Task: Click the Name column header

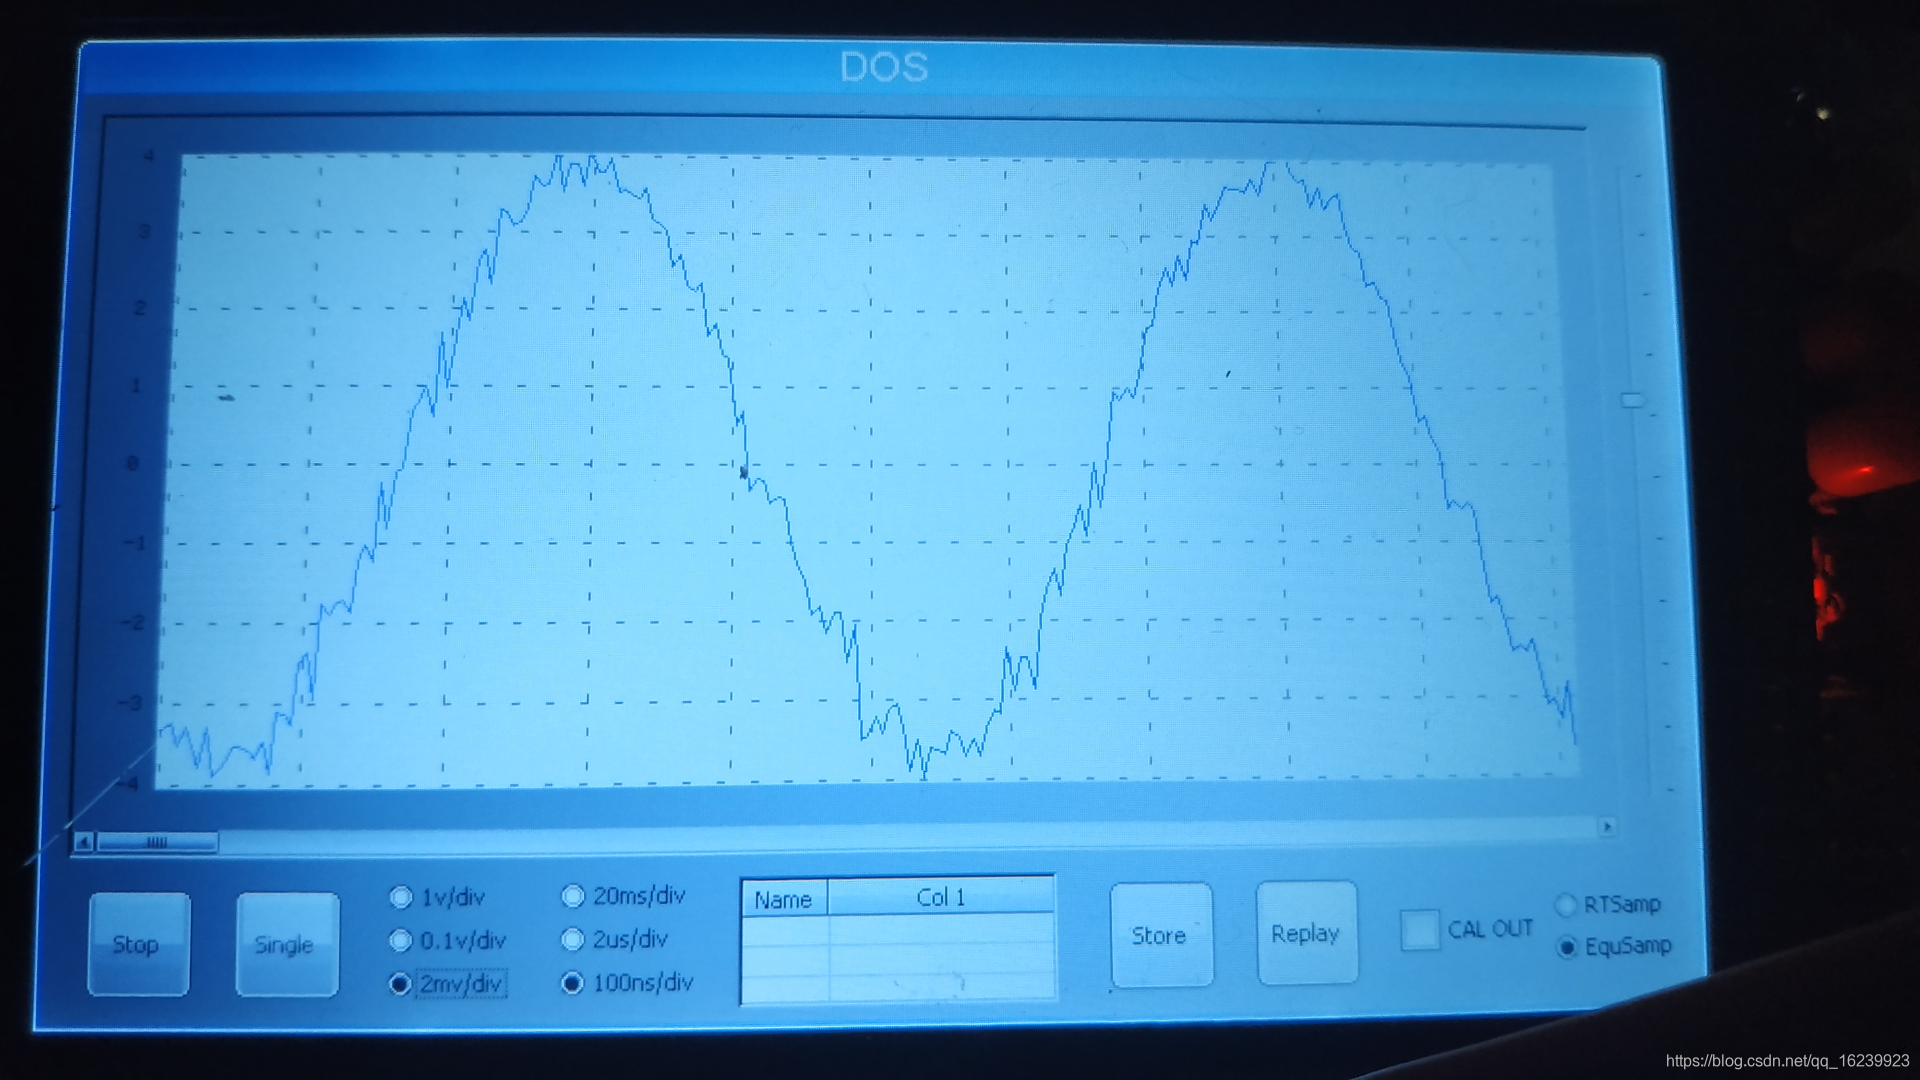Action: pyautogui.click(x=783, y=899)
